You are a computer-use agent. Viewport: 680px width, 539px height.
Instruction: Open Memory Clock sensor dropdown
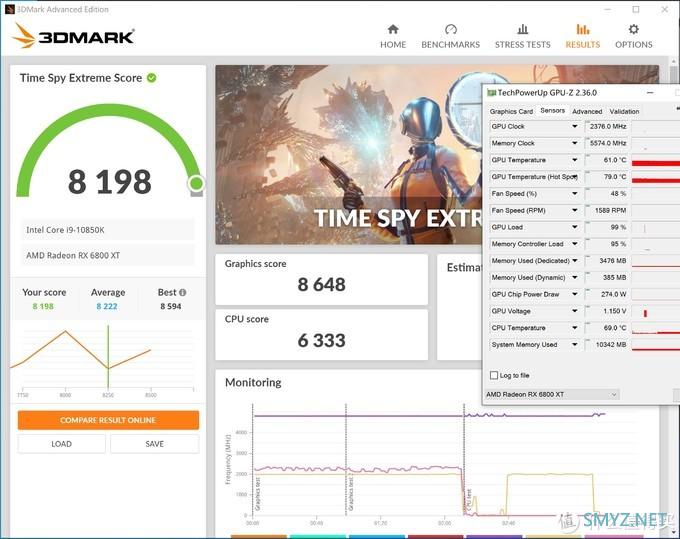575,143
